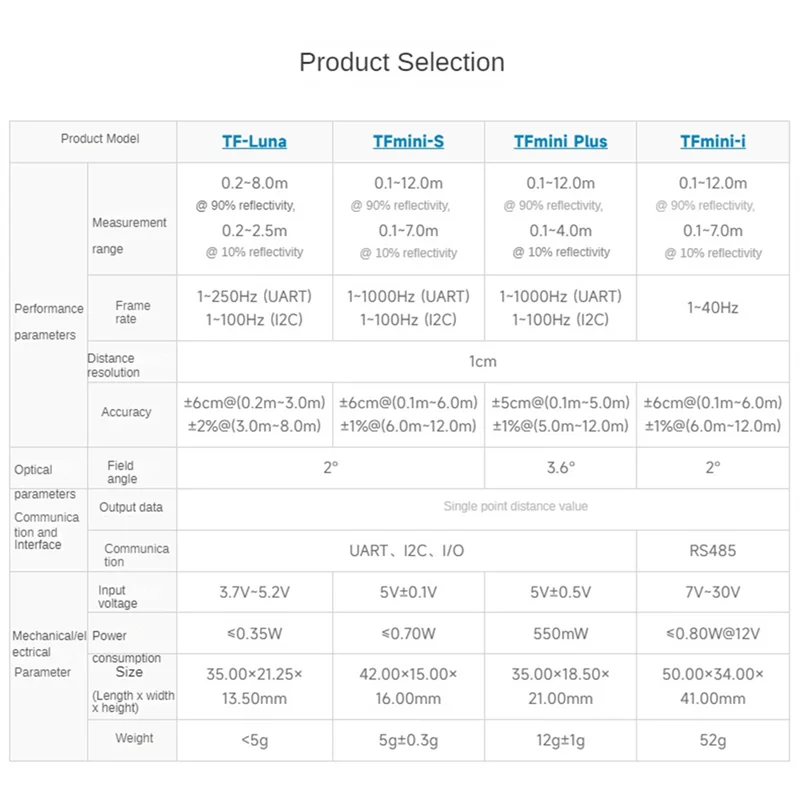Follow the TFmini-i model link
The width and height of the screenshot is (800, 800).
(713, 141)
